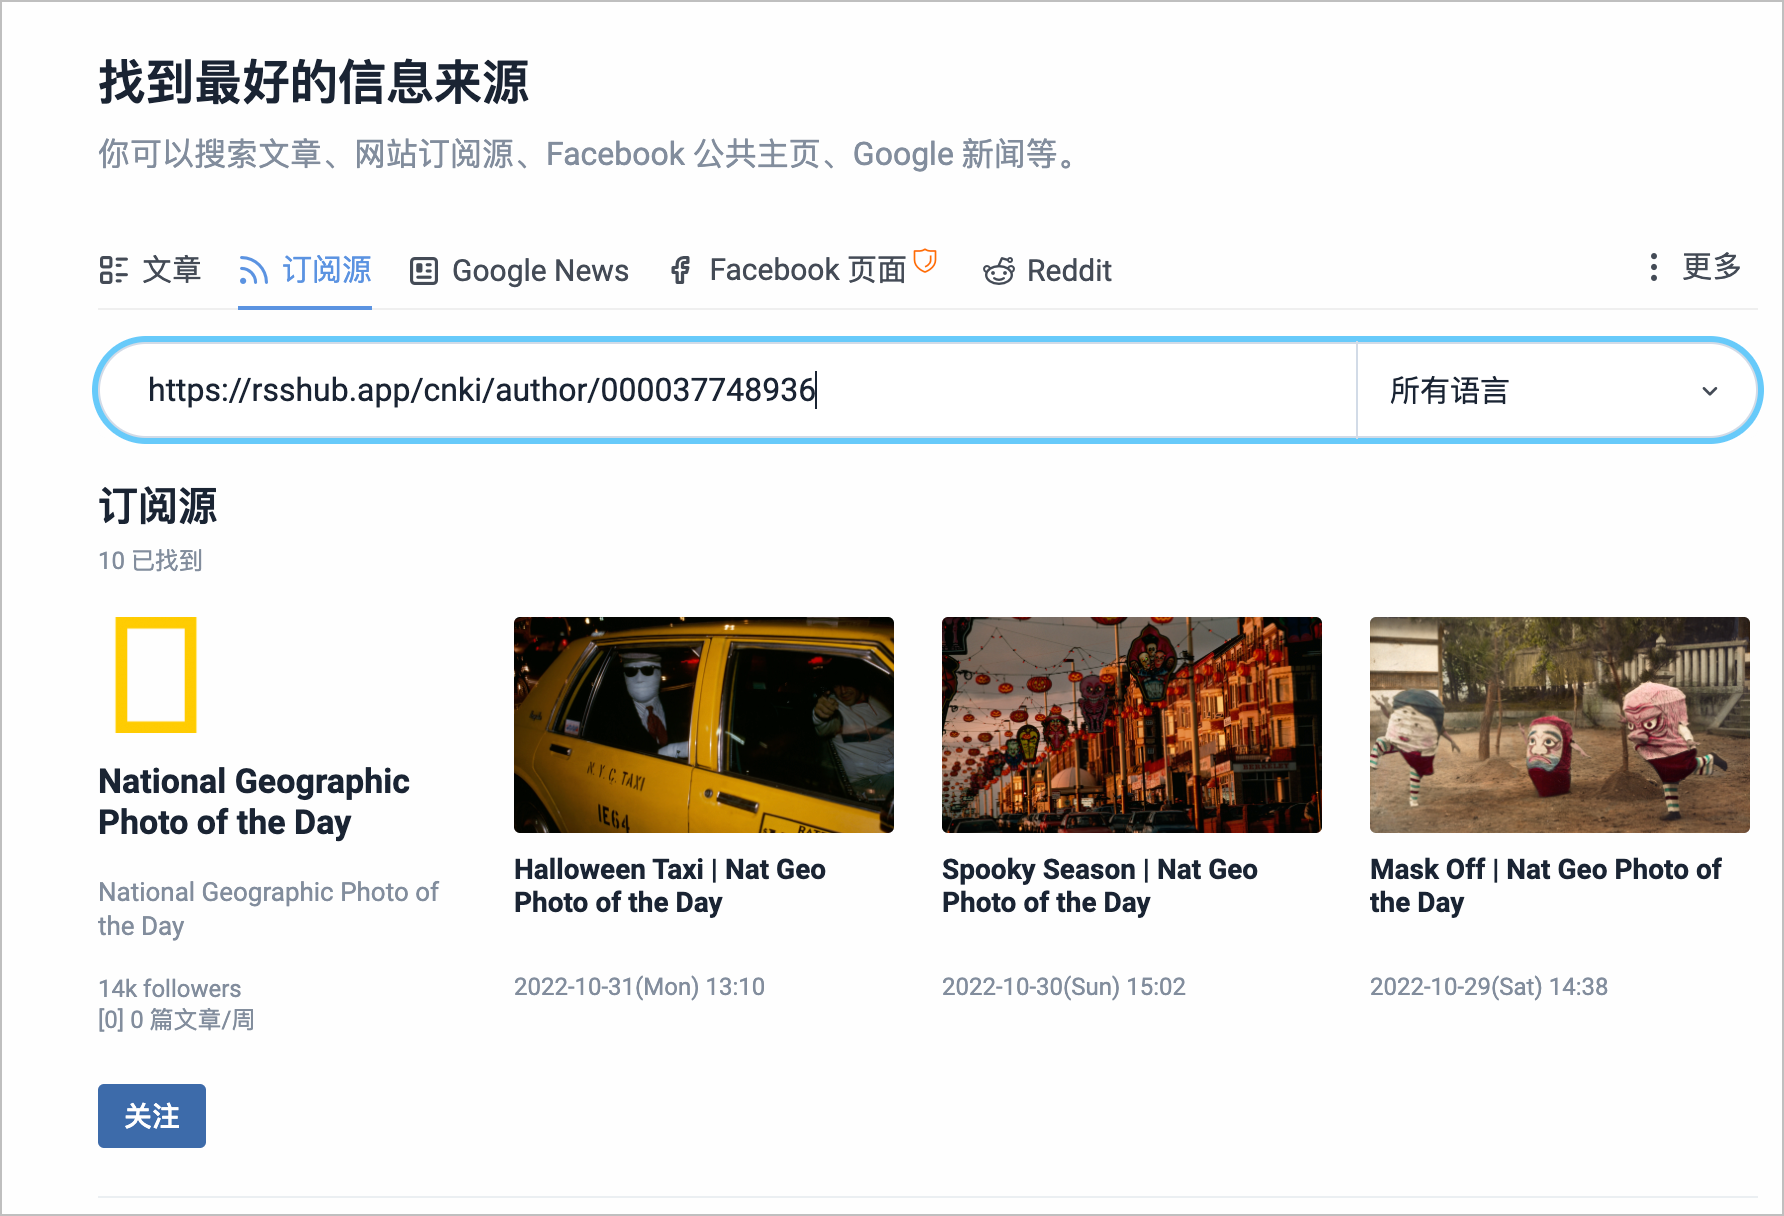This screenshot has width=1784, height=1216.
Task: Click the Facebook logo icon
Action: click(681, 269)
